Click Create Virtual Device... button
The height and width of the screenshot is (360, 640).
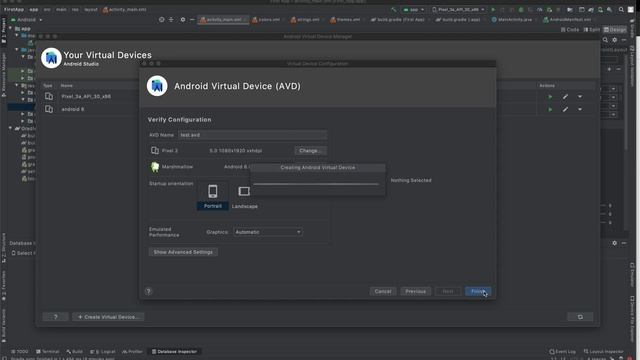(108, 317)
